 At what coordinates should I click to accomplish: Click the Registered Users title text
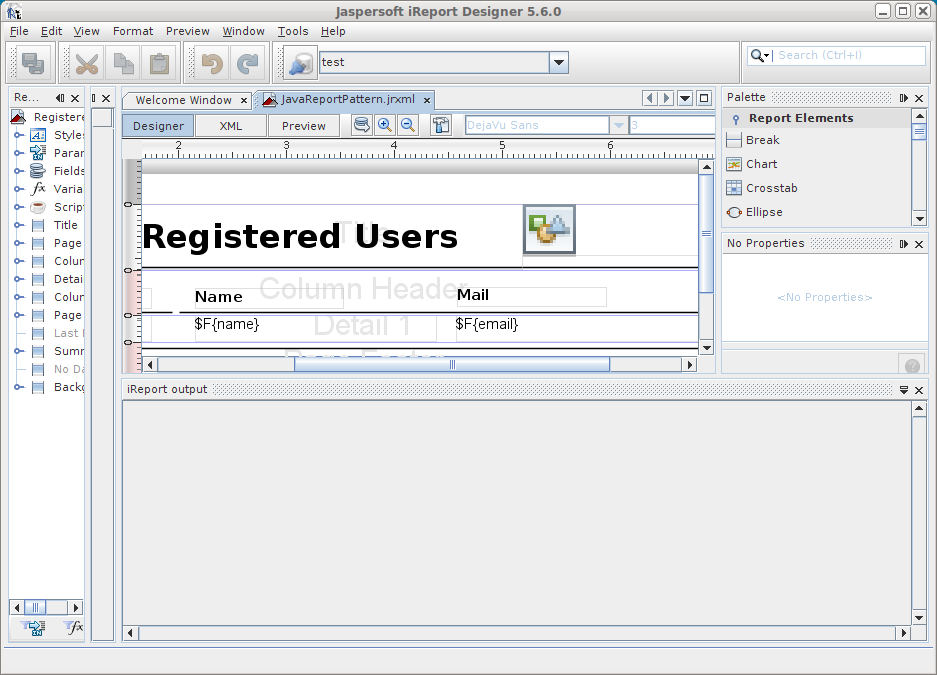pos(300,237)
